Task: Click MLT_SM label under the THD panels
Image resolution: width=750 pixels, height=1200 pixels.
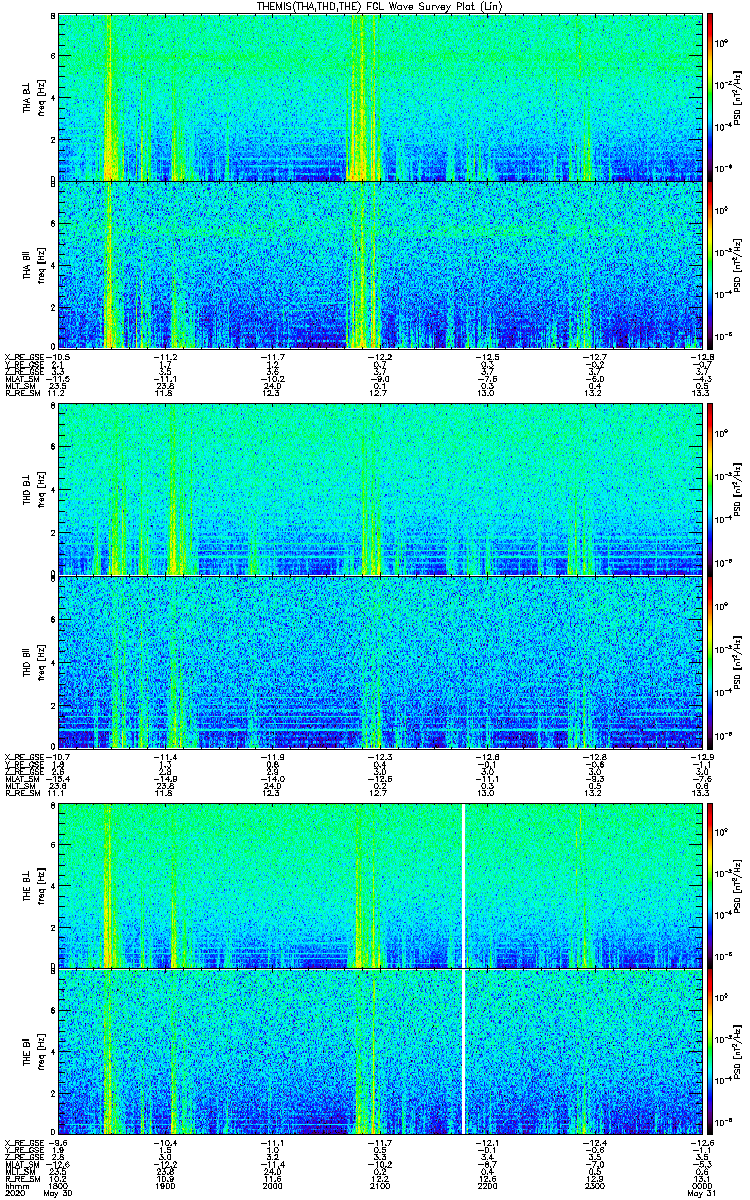Action: tap(19, 785)
